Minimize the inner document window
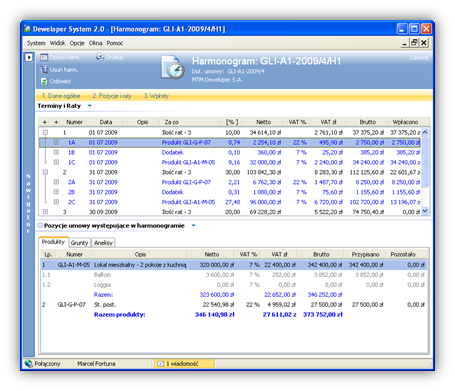The height and width of the screenshot is (391, 455). pyautogui.click(x=405, y=43)
